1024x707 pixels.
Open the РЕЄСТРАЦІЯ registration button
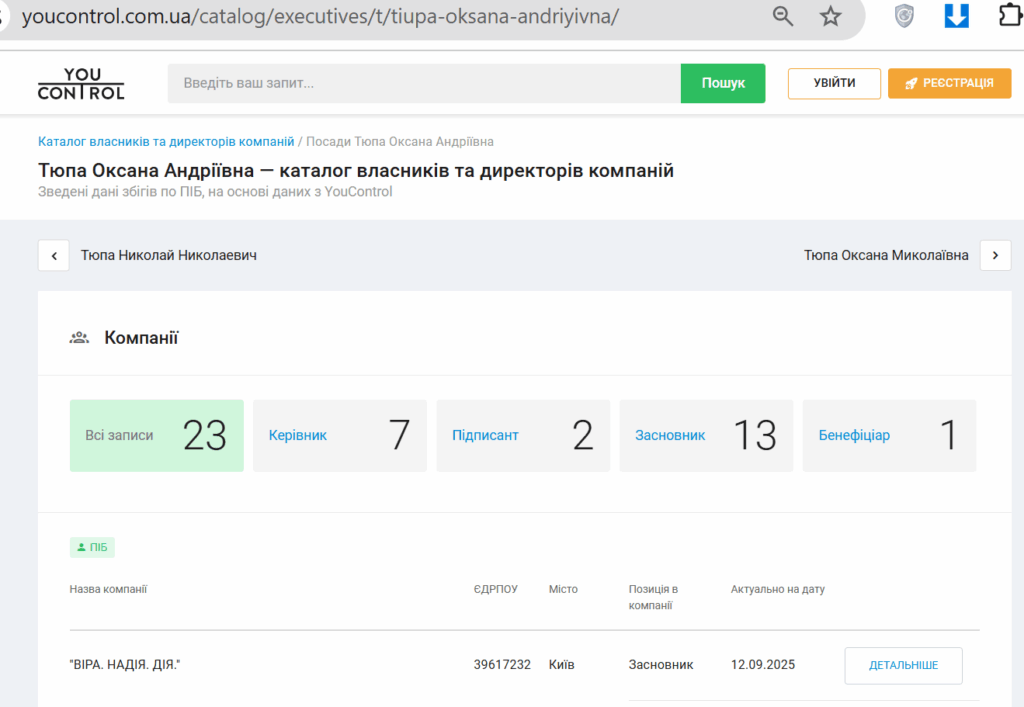click(950, 83)
